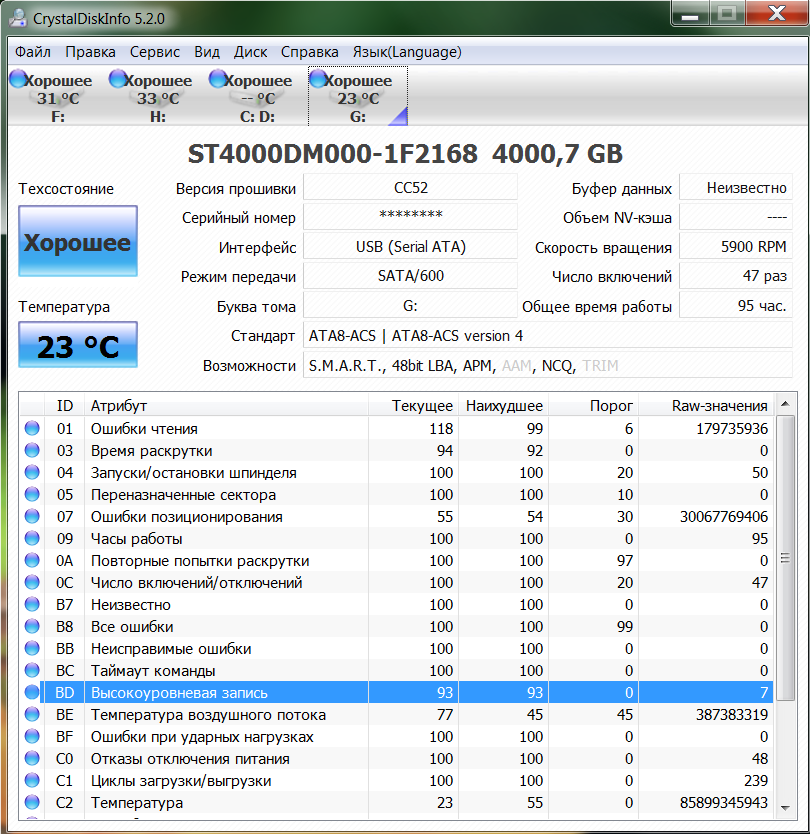
Task: Open the Файл menu
Action: click(33, 52)
